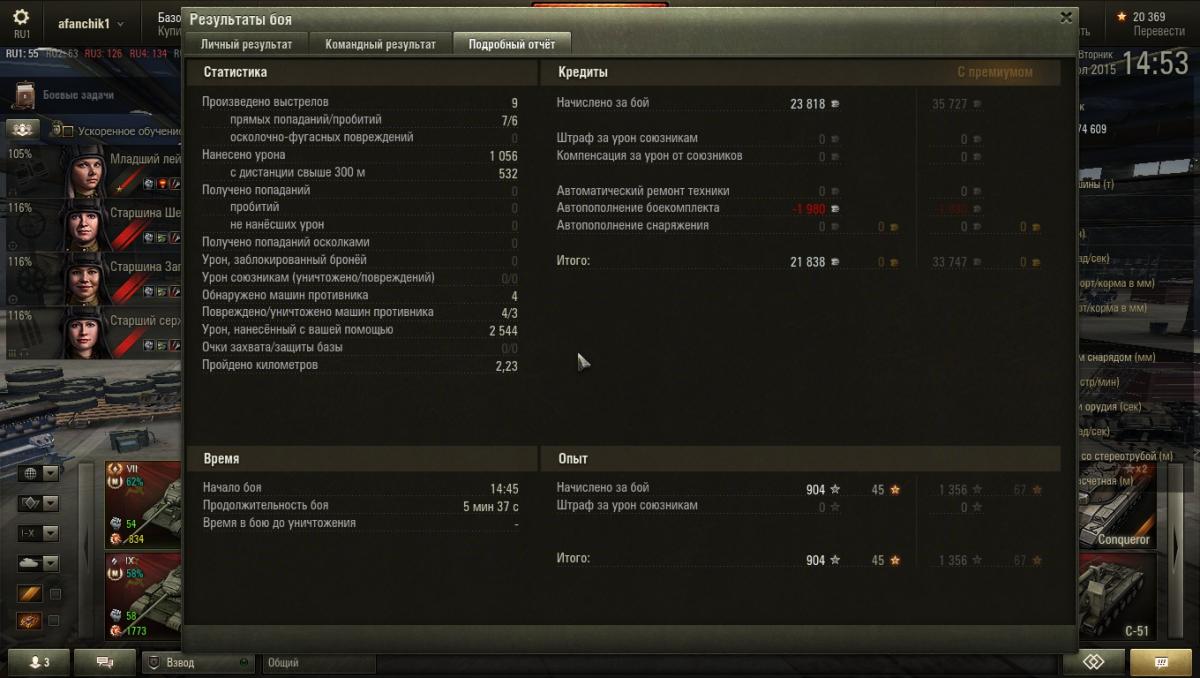Click the Перевести free experience button
This screenshot has width=1200, height=678.
tap(1159, 31)
